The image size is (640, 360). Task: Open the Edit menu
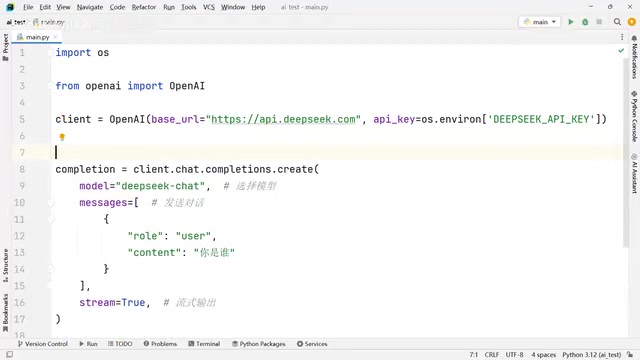coord(45,7)
